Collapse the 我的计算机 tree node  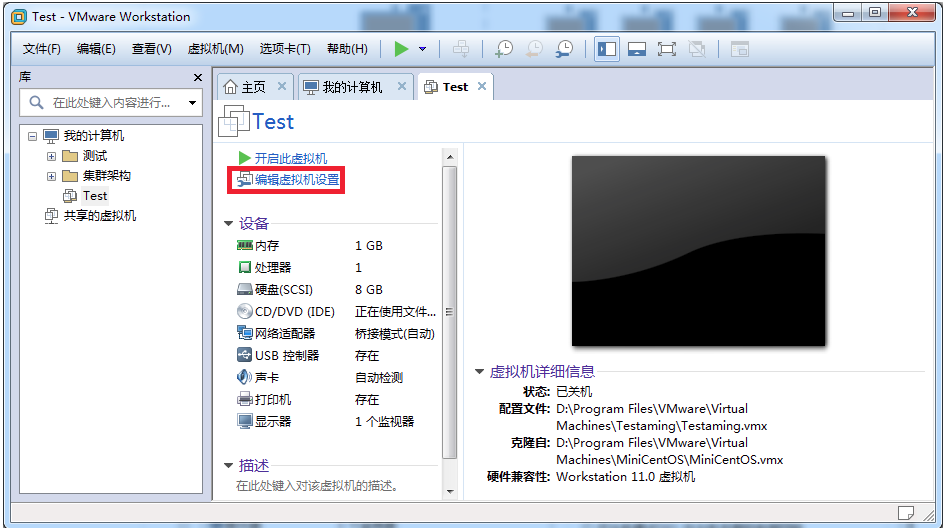pyautogui.click(x=33, y=136)
